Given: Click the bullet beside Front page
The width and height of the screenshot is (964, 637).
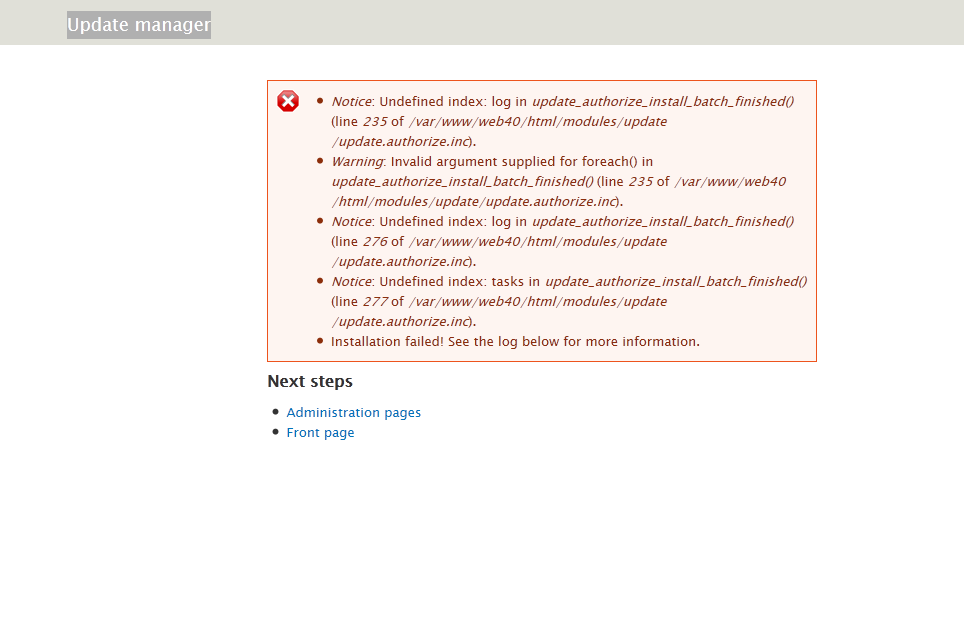Looking at the screenshot, I should click(275, 431).
